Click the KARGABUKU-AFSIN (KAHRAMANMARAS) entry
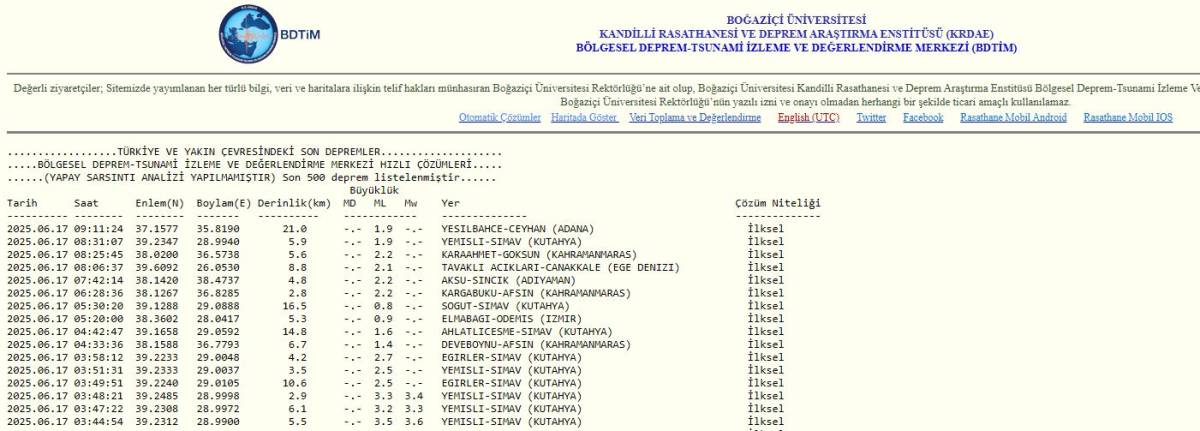 [536, 294]
